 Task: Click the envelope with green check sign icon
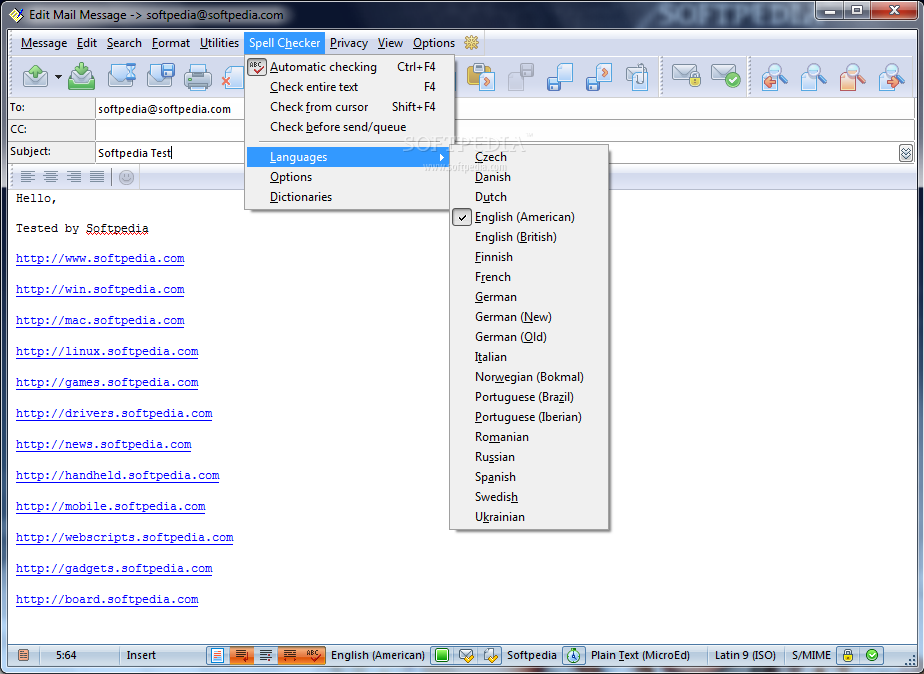pyautogui.click(x=725, y=77)
